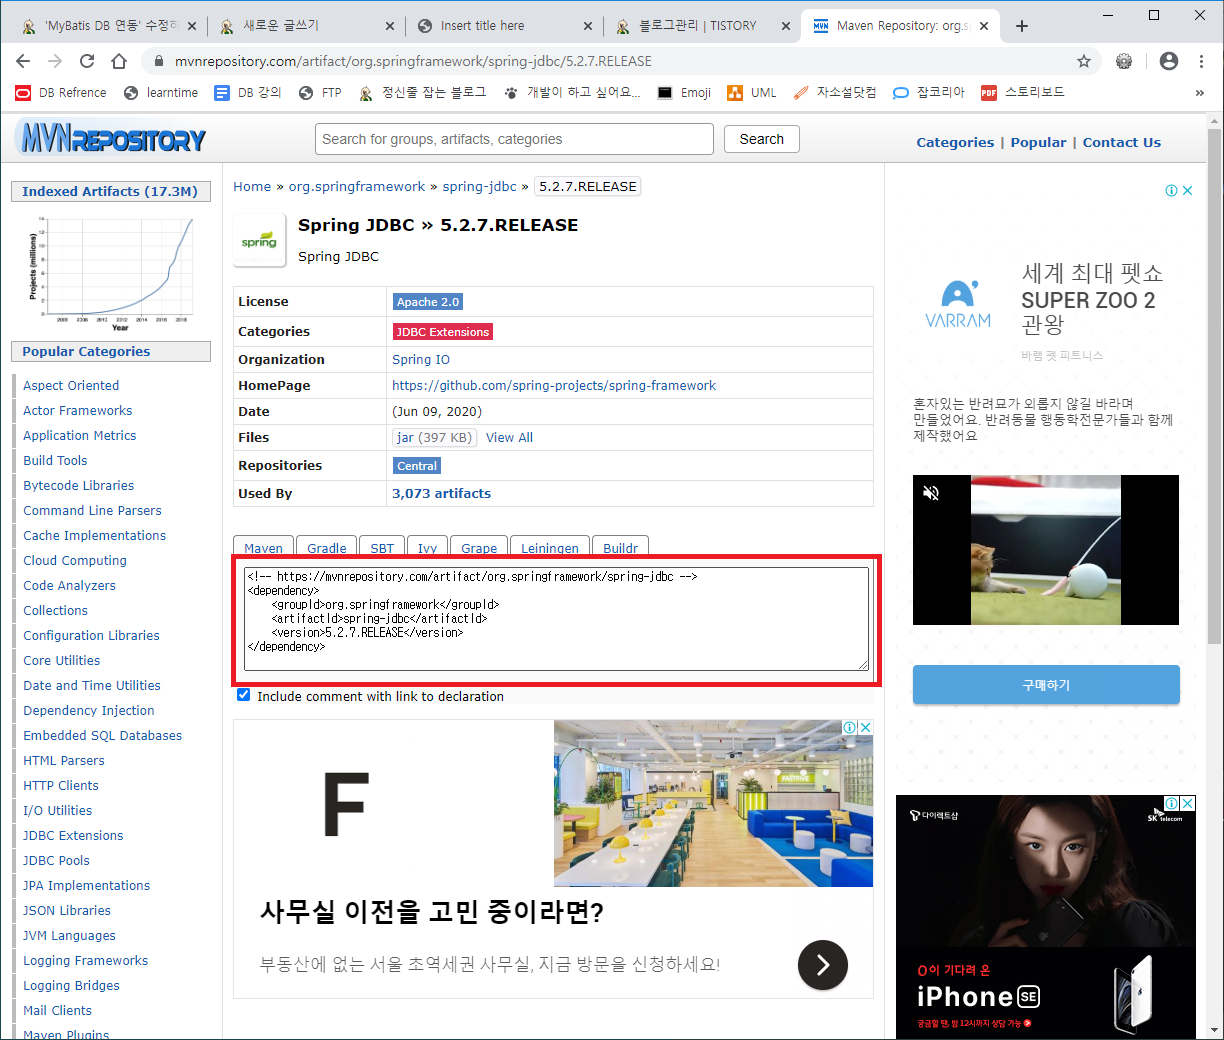Screen dimensions: 1224x1040
Task: Open the 3,073 artifacts link
Action: (x=441, y=493)
